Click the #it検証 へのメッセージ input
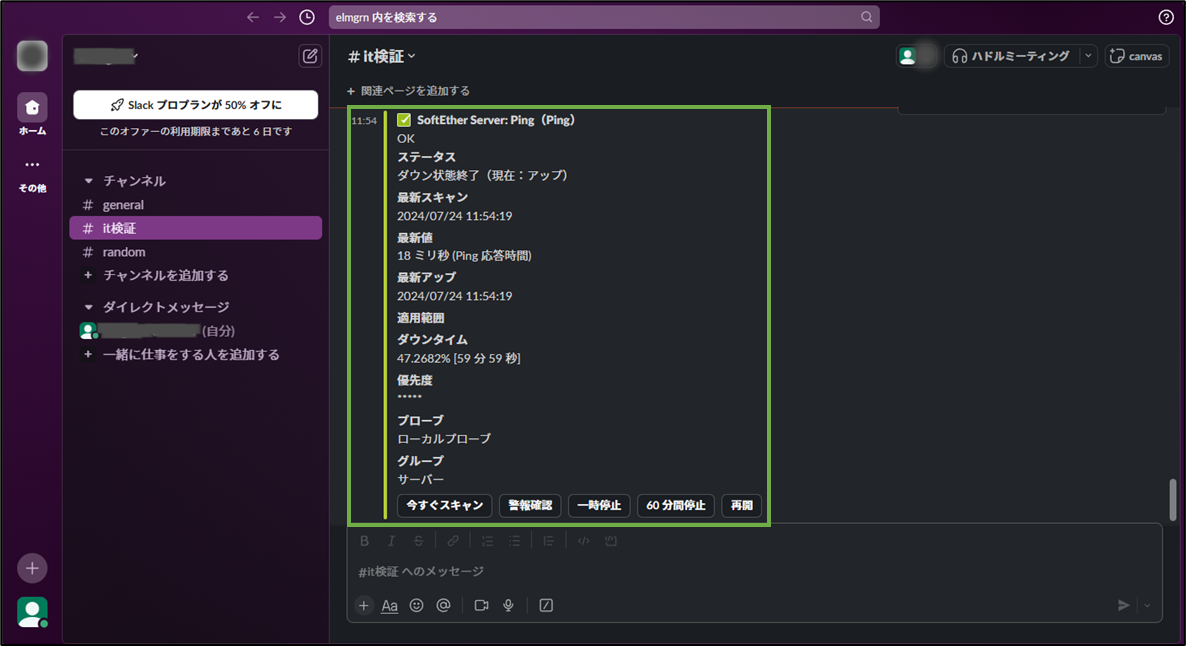This screenshot has width=1186, height=646. (x=754, y=571)
